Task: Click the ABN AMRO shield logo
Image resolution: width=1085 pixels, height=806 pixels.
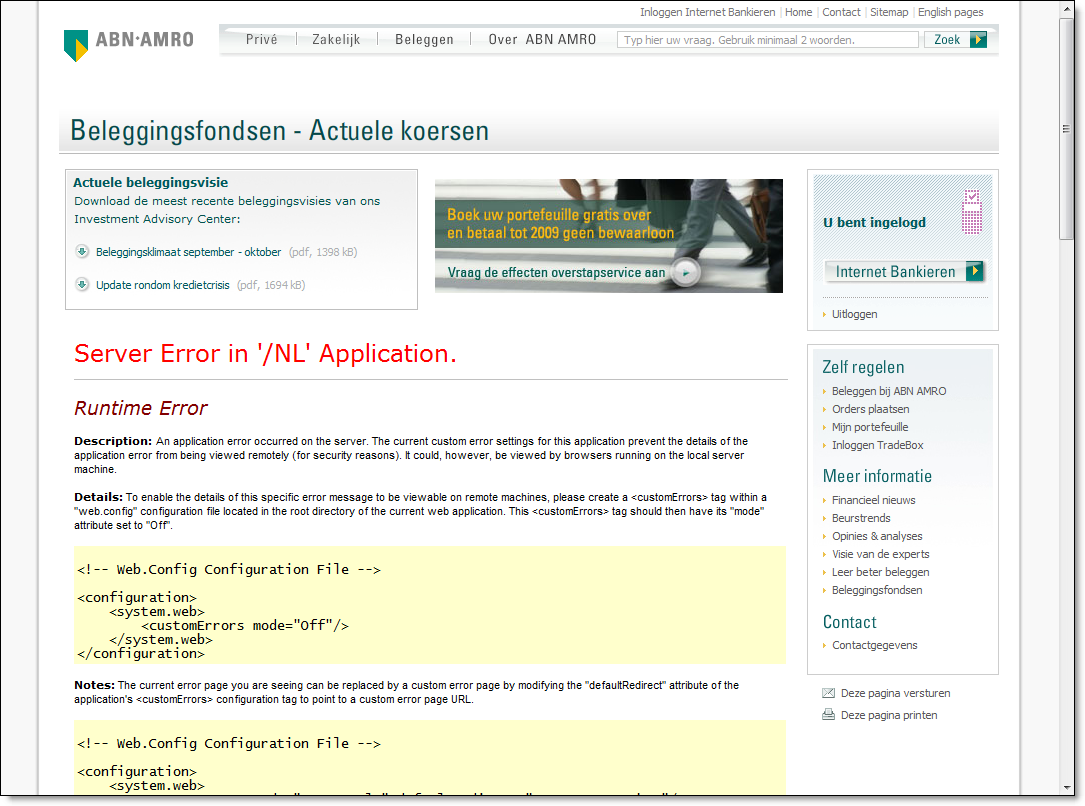Action: (x=75, y=45)
